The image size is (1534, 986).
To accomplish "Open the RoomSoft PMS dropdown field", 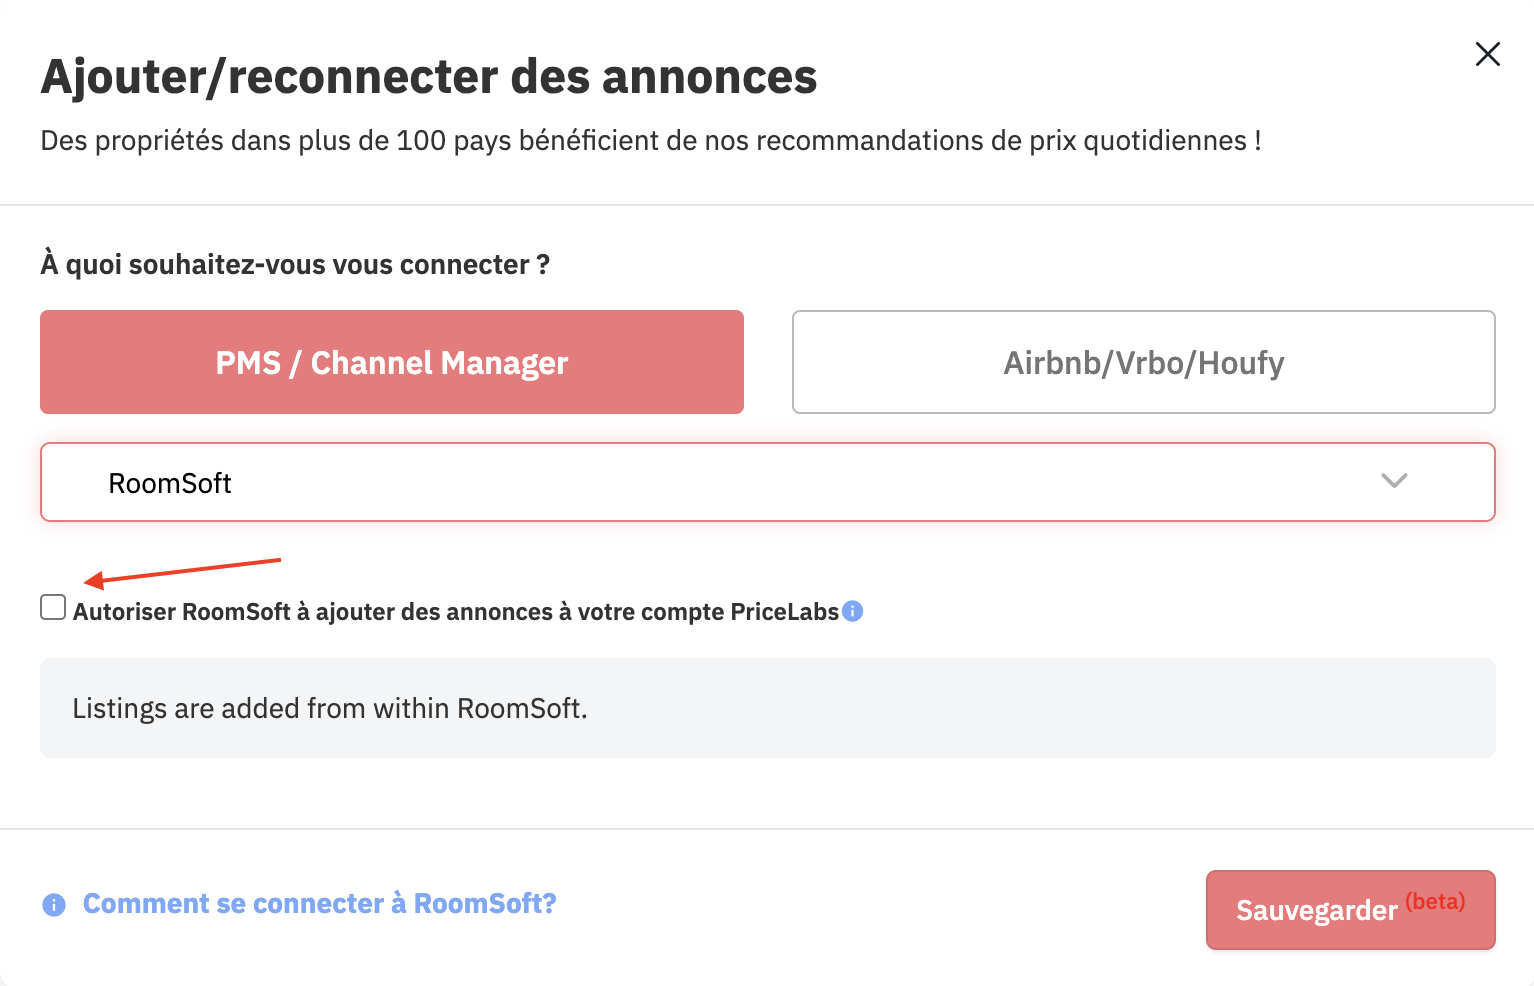I will 768,482.
